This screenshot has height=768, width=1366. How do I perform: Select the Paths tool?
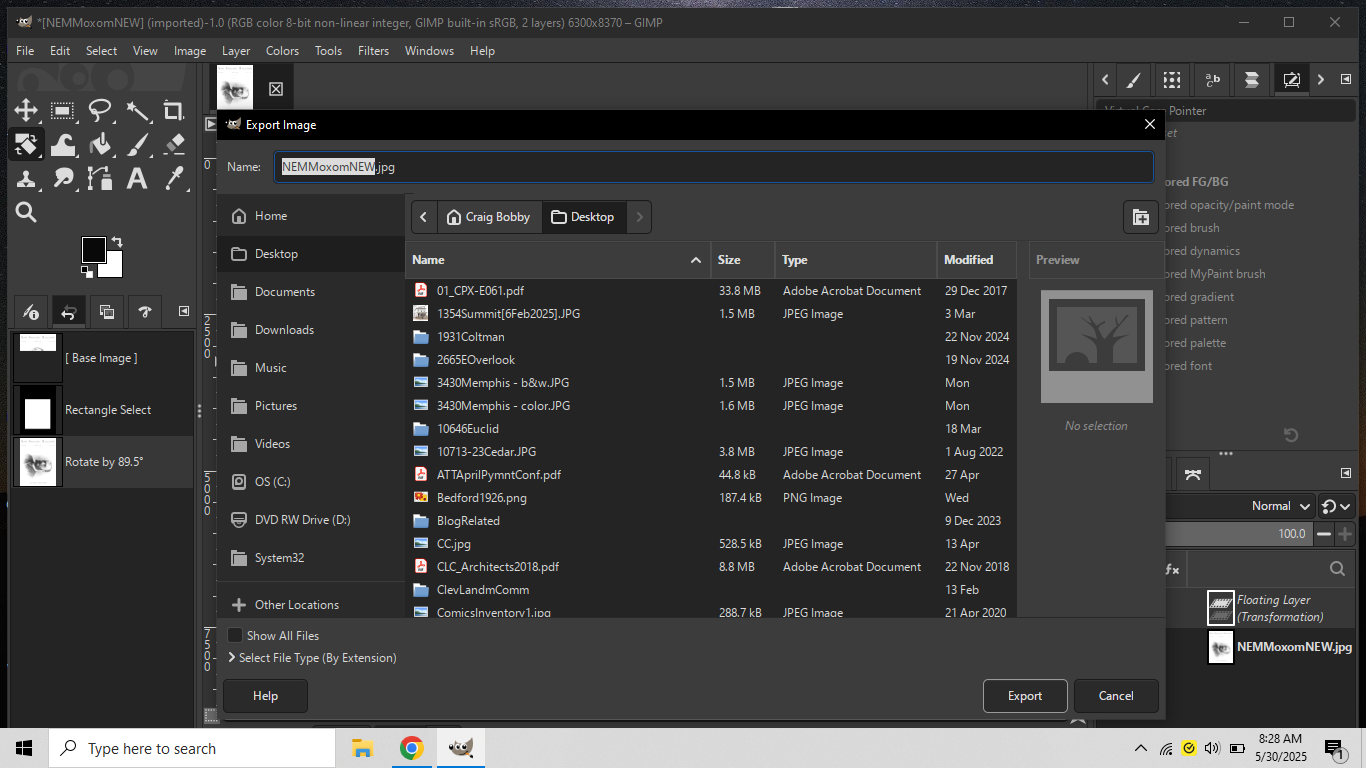click(x=100, y=179)
